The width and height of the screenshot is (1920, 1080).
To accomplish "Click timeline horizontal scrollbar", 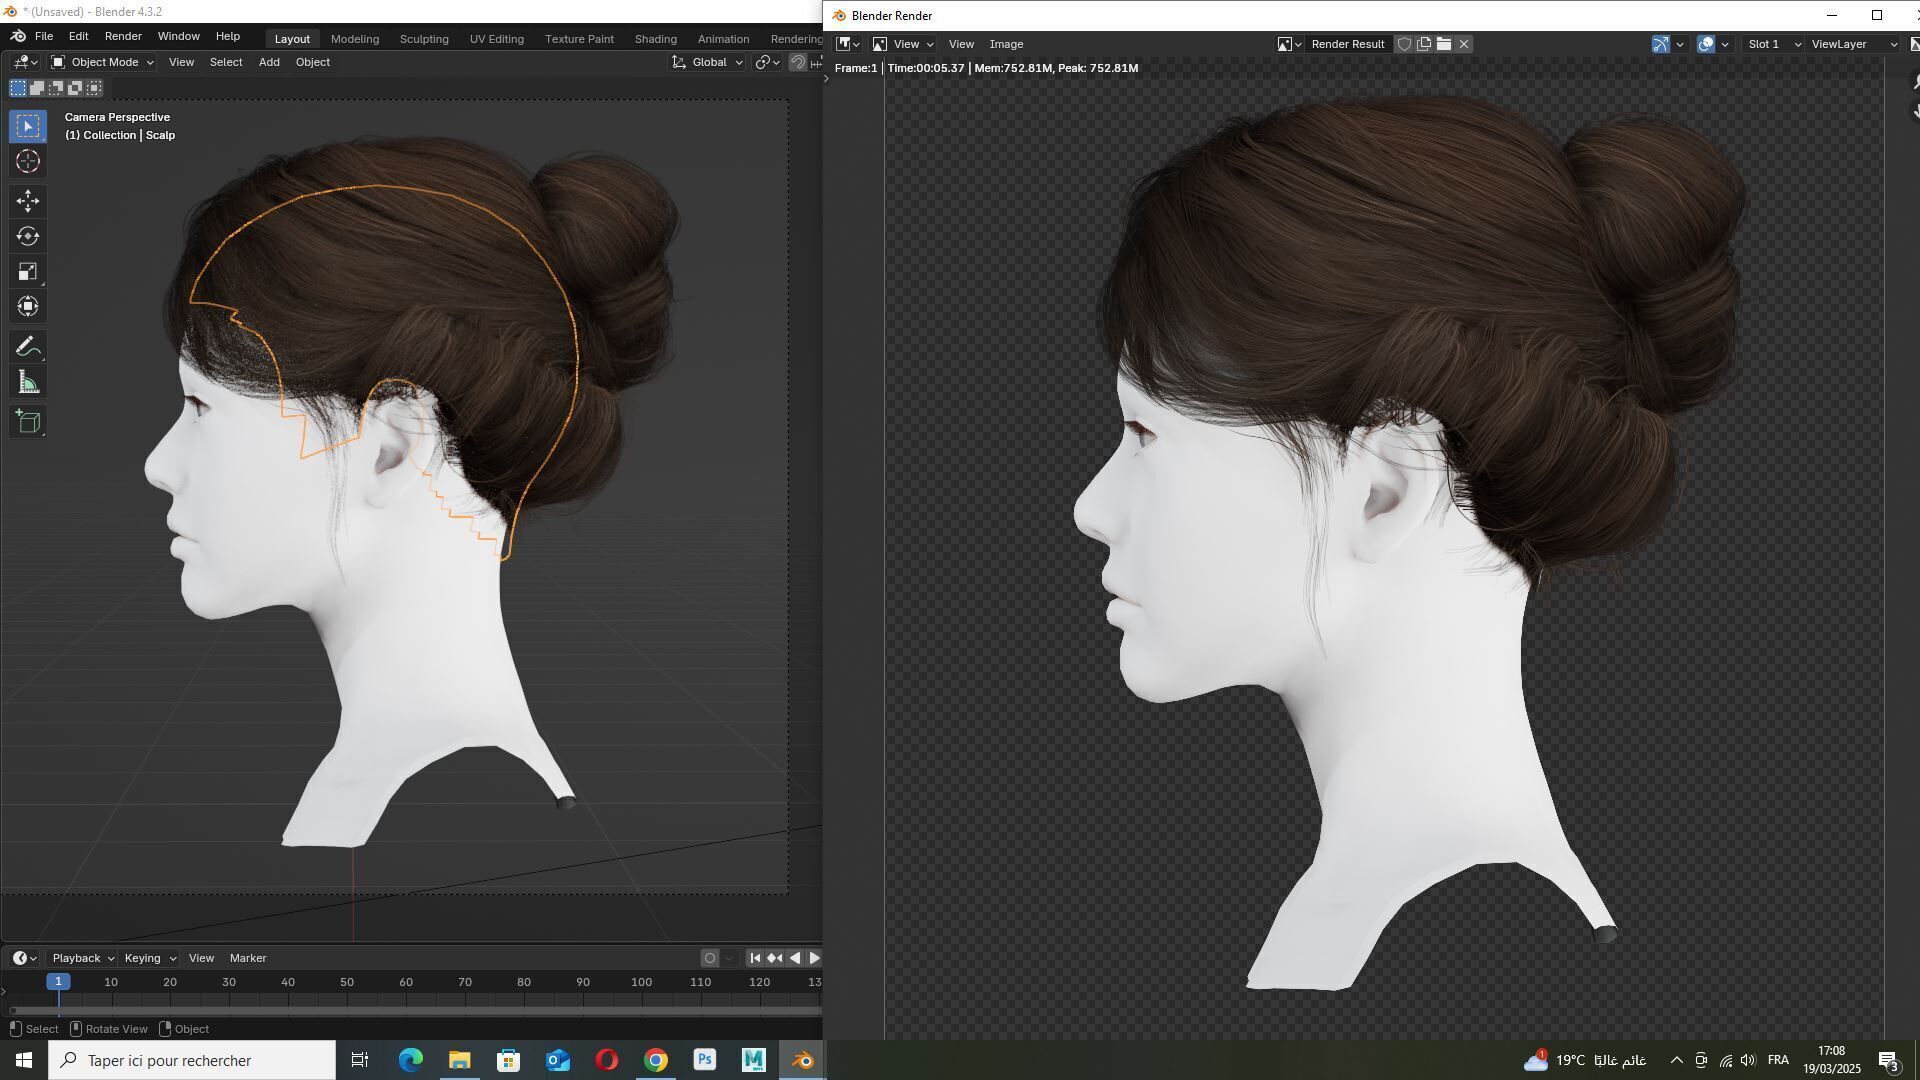I will tap(415, 1011).
